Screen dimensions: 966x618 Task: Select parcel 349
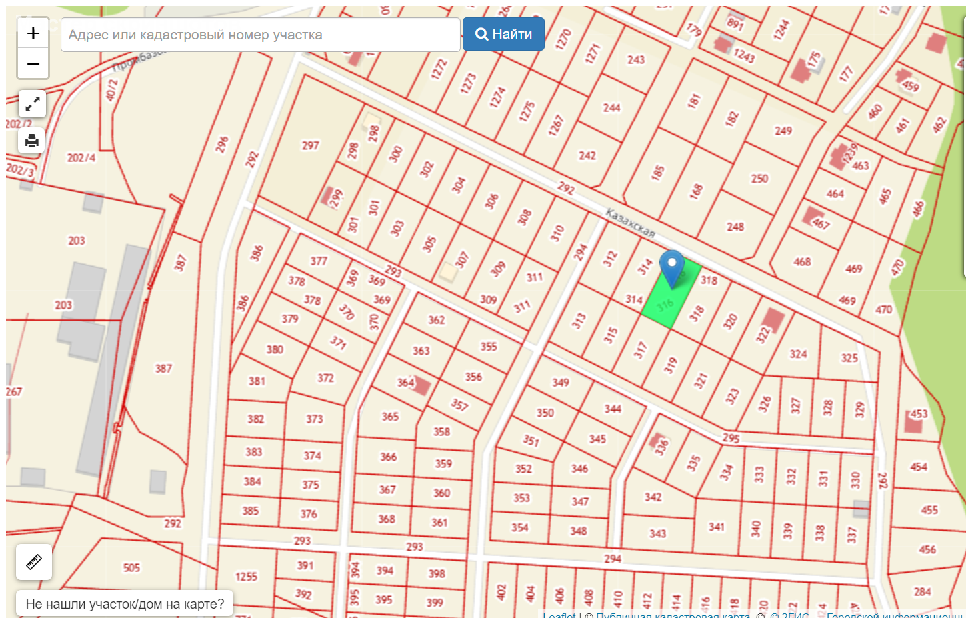click(x=560, y=383)
